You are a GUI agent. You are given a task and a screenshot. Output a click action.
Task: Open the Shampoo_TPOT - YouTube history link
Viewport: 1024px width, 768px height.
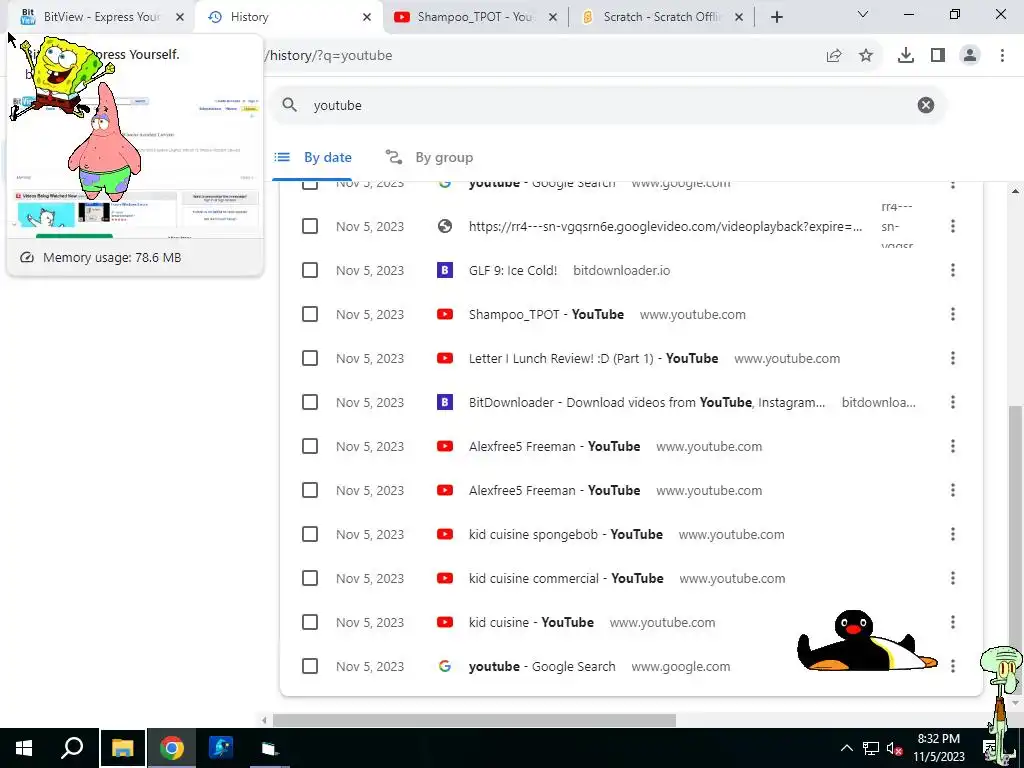(x=546, y=314)
